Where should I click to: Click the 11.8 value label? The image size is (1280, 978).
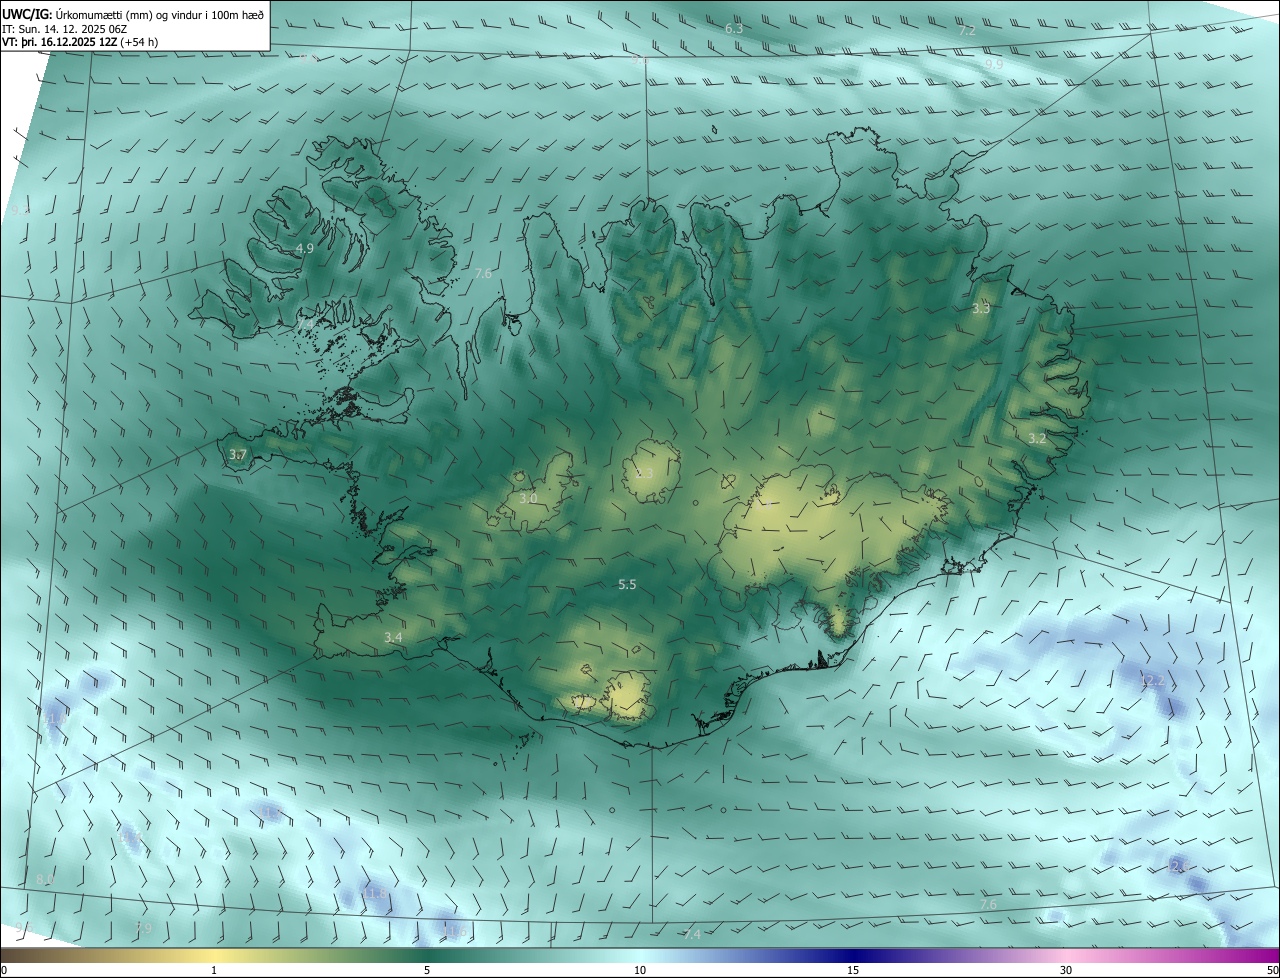coord(376,892)
